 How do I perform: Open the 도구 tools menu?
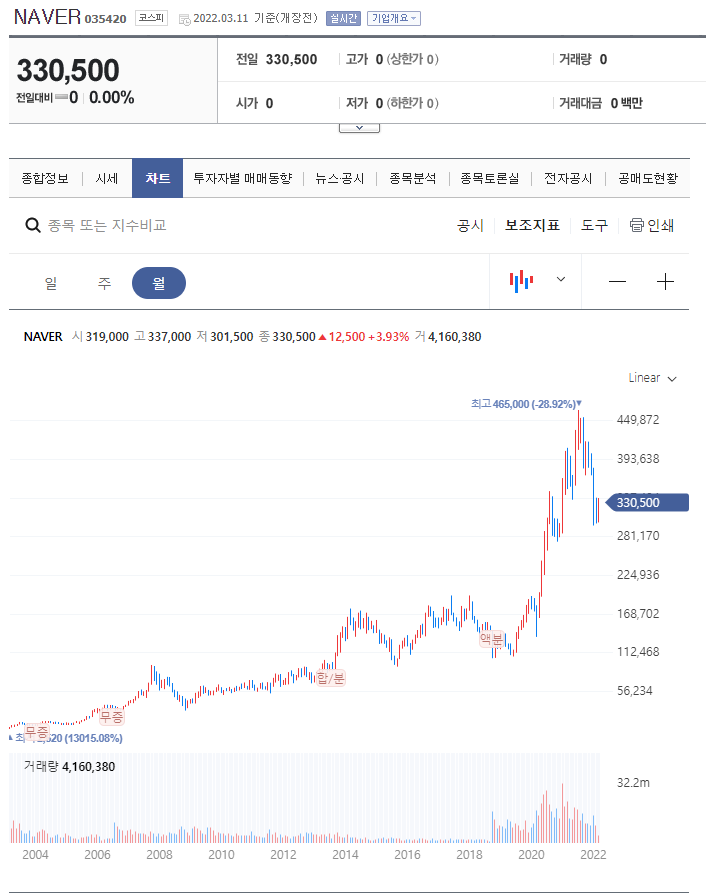(594, 225)
